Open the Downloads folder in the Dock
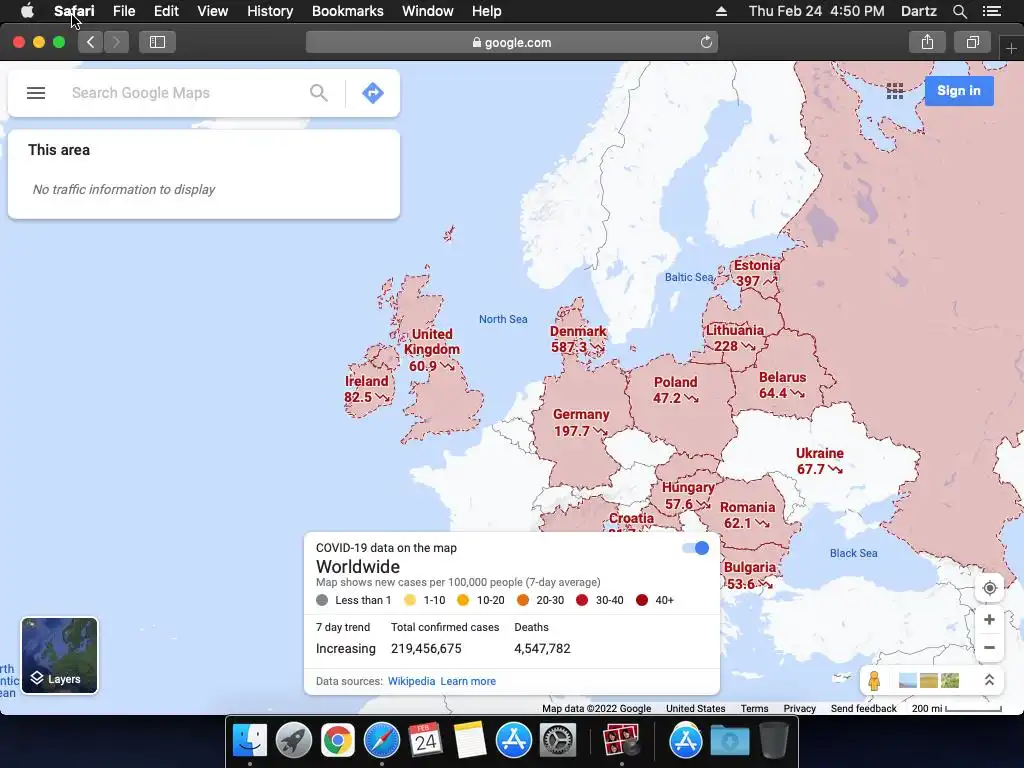Viewport: 1024px width, 768px height. (729, 740)
